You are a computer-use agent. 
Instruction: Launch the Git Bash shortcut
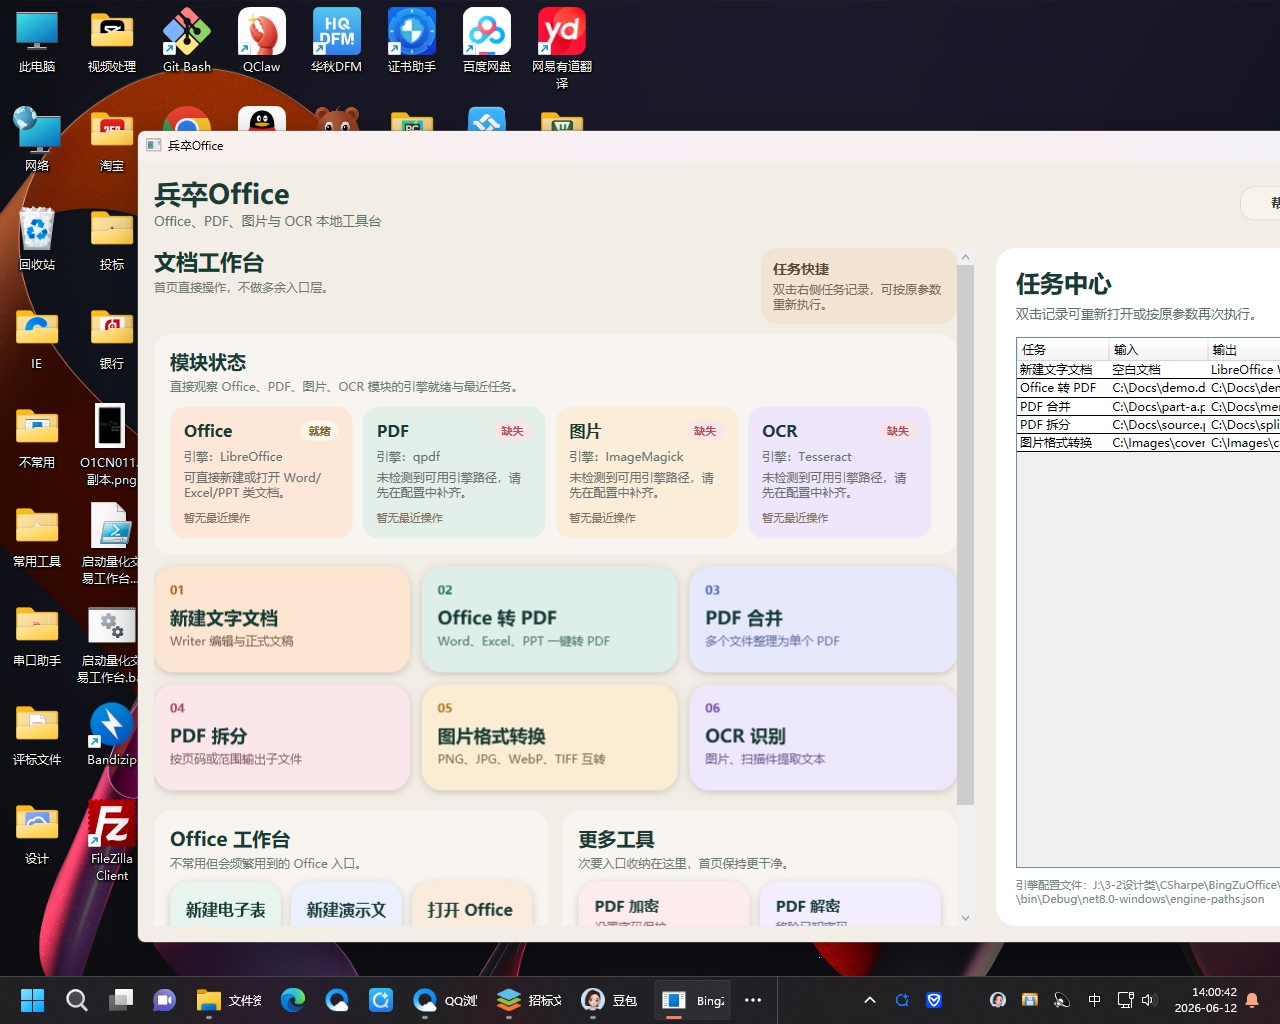[x=187, y=40]
